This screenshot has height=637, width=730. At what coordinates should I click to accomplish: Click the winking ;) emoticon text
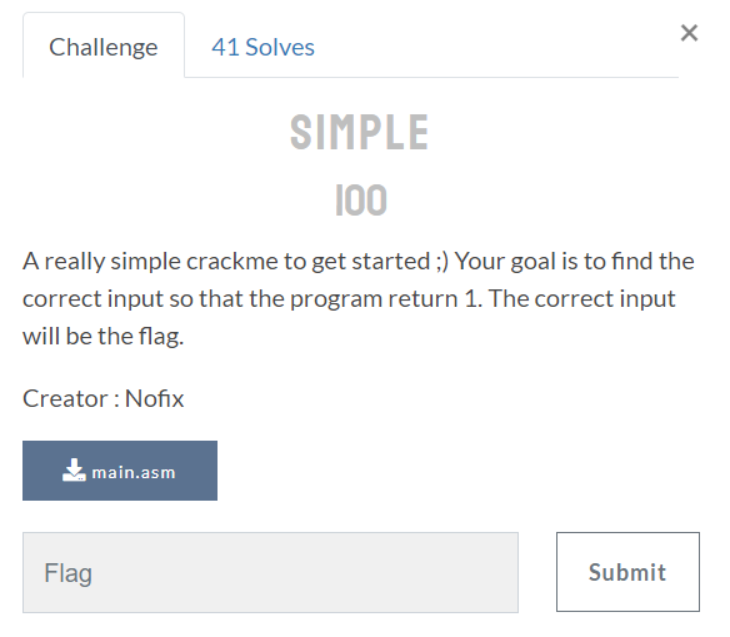(442, 261)
